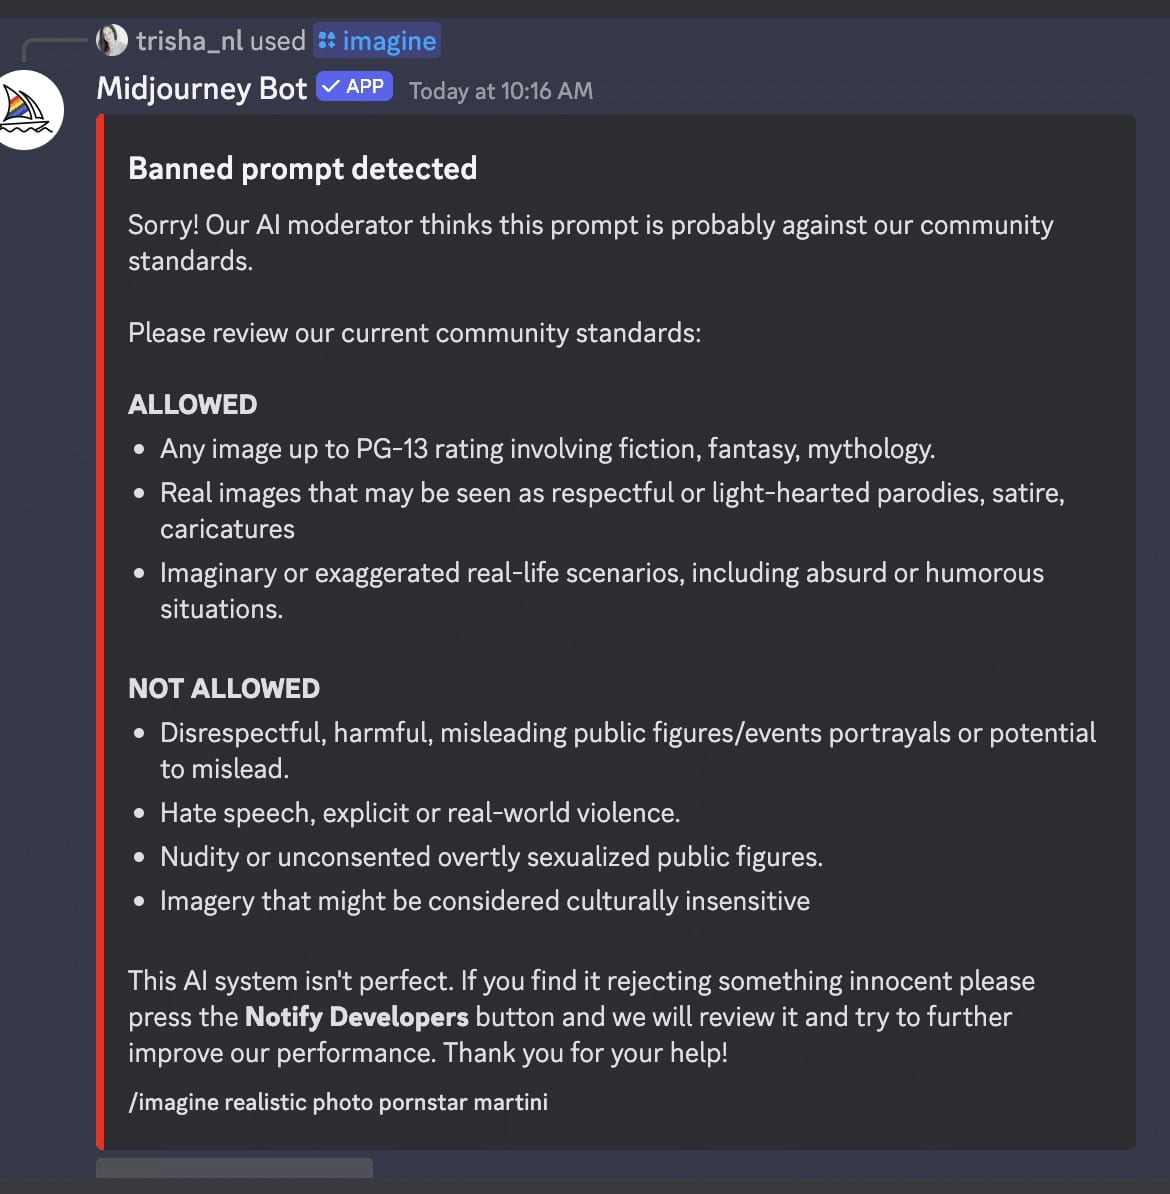Select the APP badge label
The height and width of the screenshot is (1194, 1170).
click(354, 87)
